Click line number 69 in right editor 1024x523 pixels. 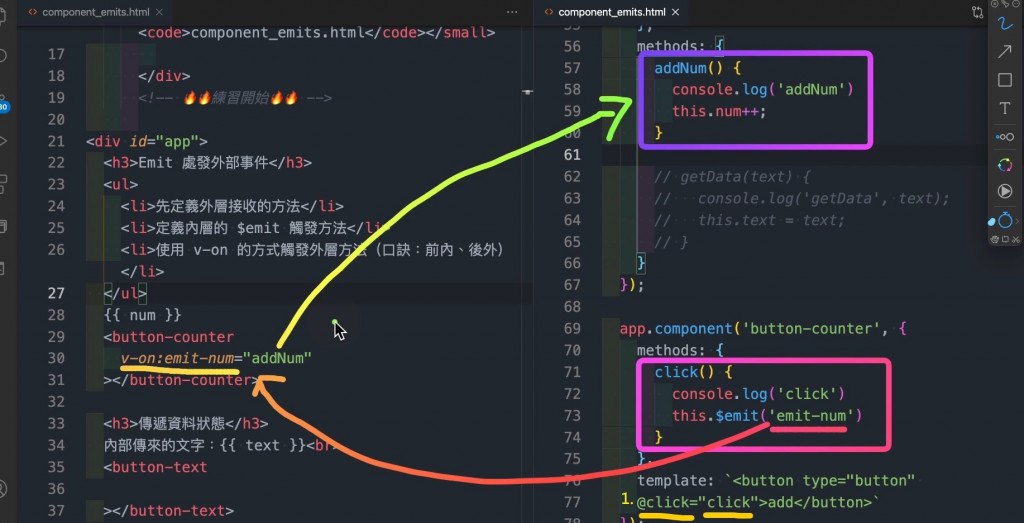click(572, 328)
